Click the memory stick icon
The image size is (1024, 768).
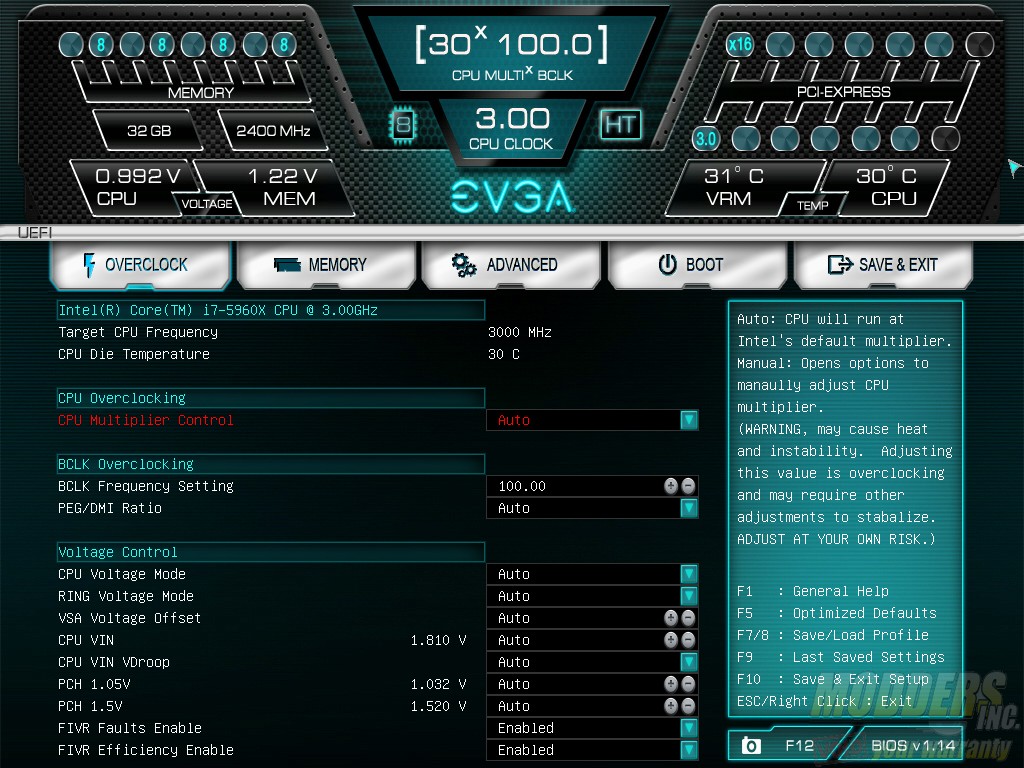click(287, 264)
